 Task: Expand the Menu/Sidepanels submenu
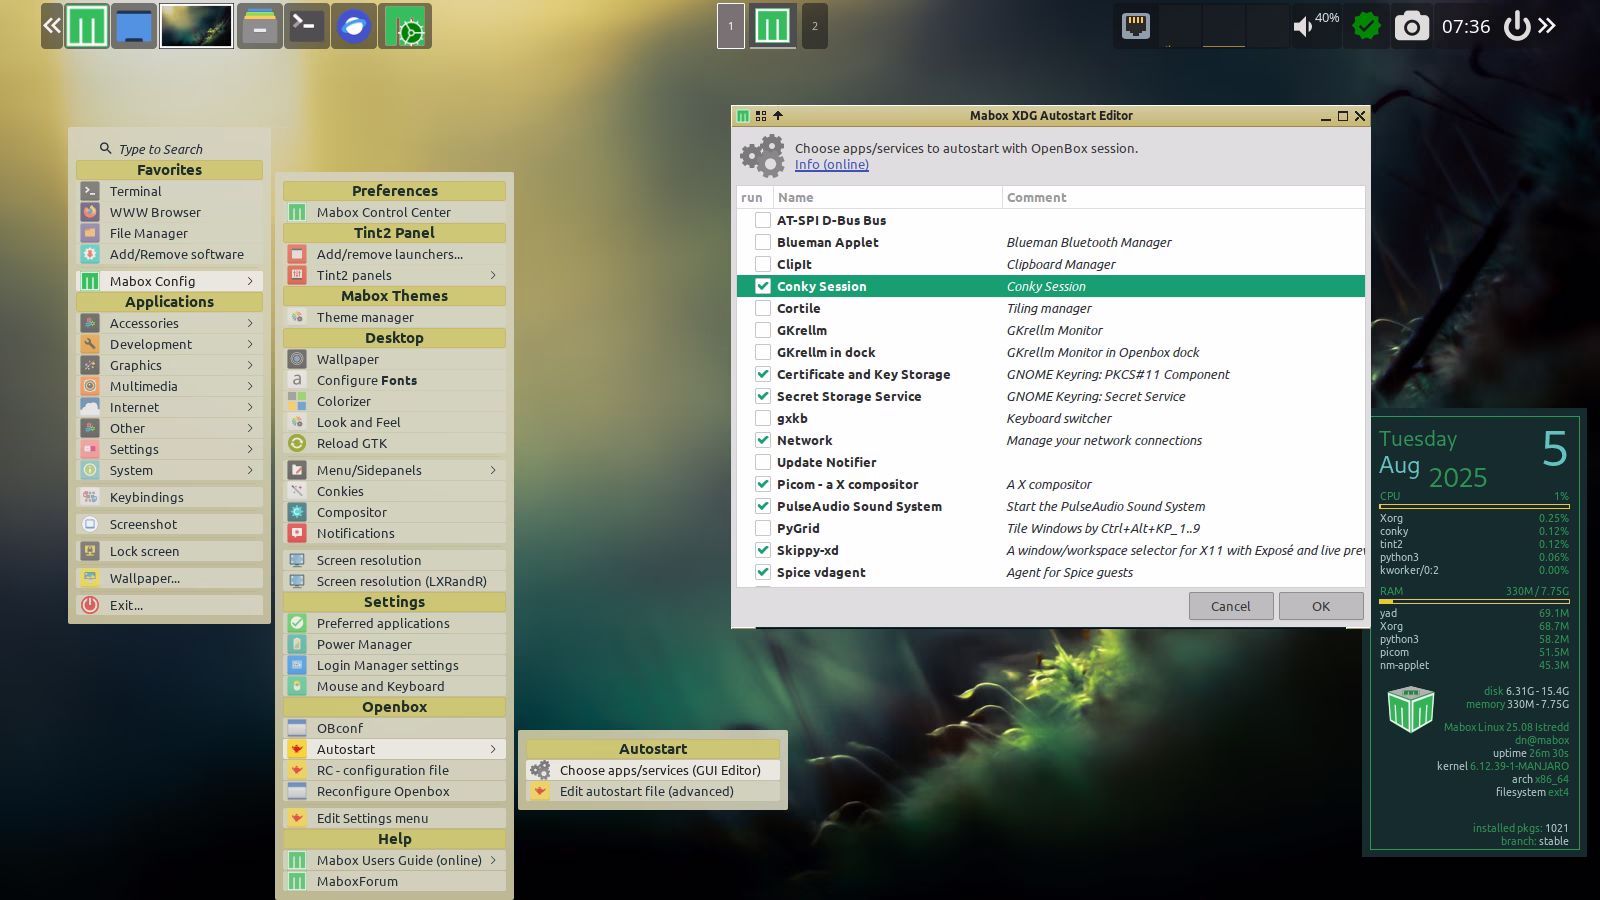pyautogui.click(x=394, y=470)
